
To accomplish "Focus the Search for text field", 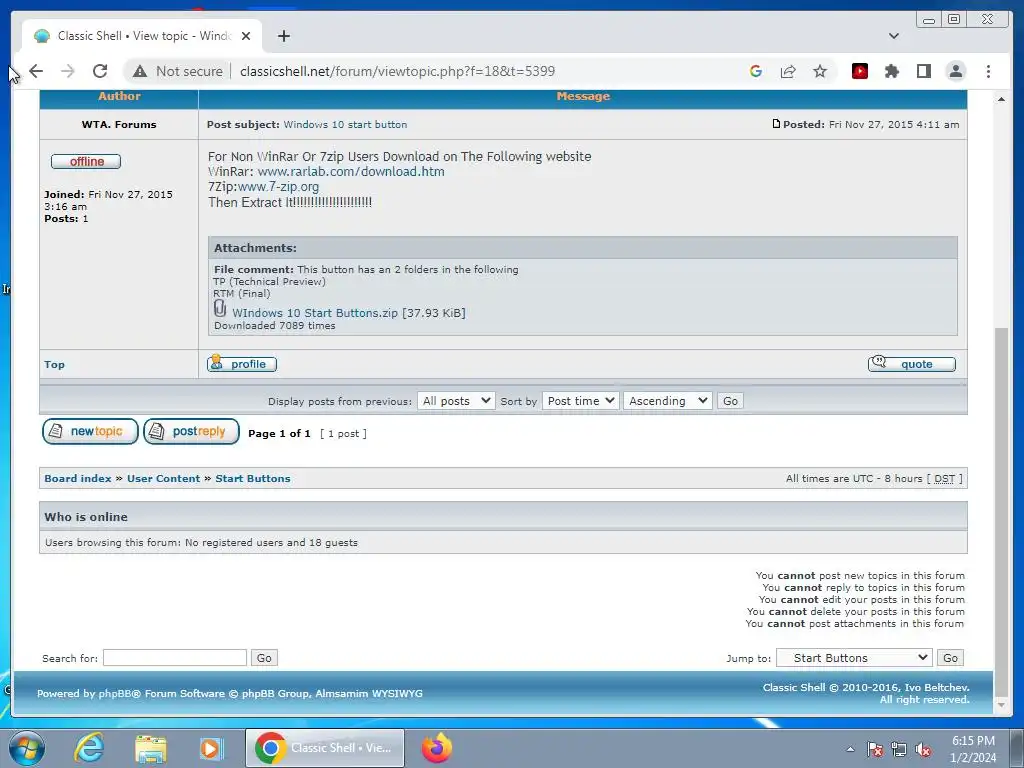I will tap(175, 658).
